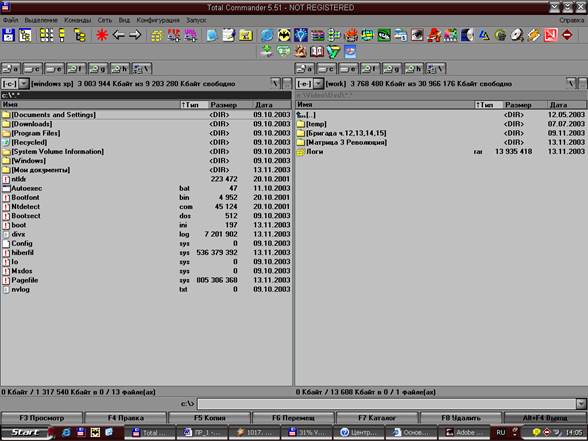Click the FTP connect toolbar icon
The width and height of the screenshot is (588, 441).
tap(174, 35)
